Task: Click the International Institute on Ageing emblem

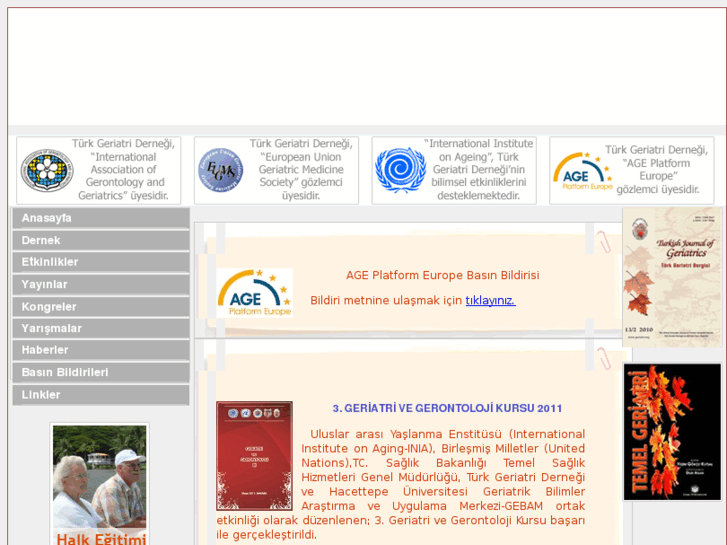Action: coord(400,170)
